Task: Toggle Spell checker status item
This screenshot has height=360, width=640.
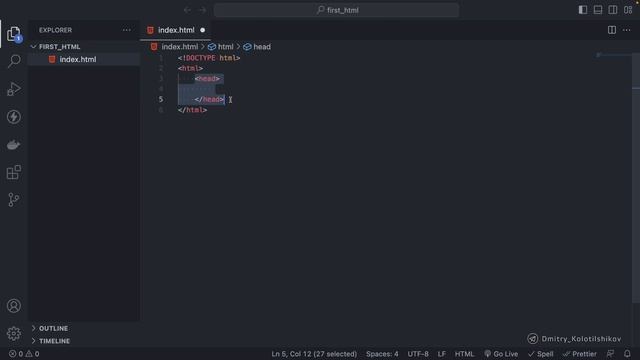Action: click(x=540, y=354)
